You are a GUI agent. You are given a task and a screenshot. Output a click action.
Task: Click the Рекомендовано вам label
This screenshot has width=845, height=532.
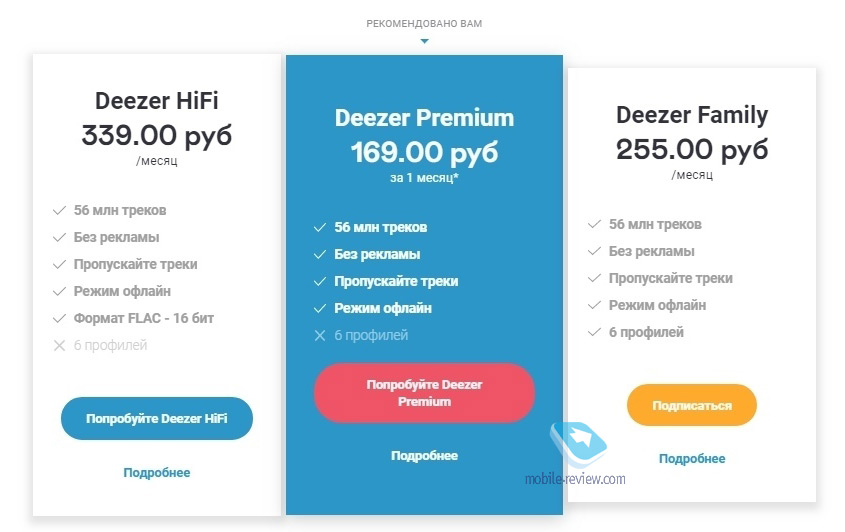coord(424,24)
